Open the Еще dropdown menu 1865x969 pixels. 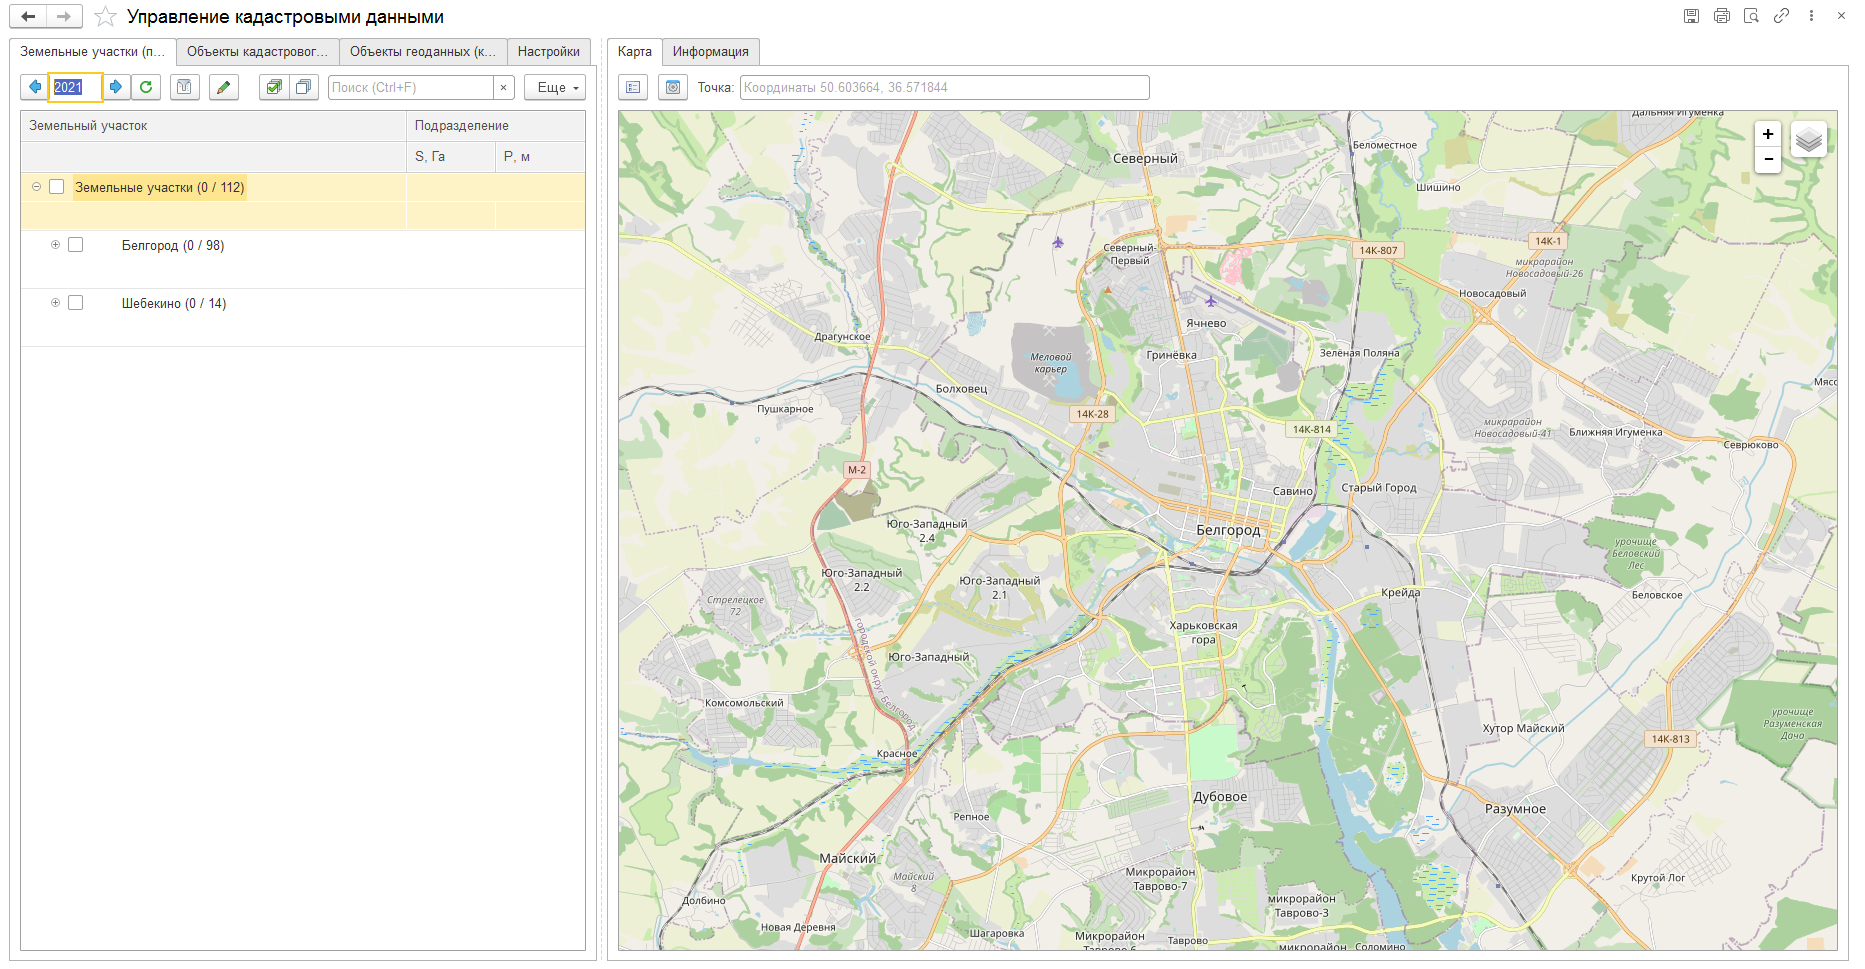555,88
